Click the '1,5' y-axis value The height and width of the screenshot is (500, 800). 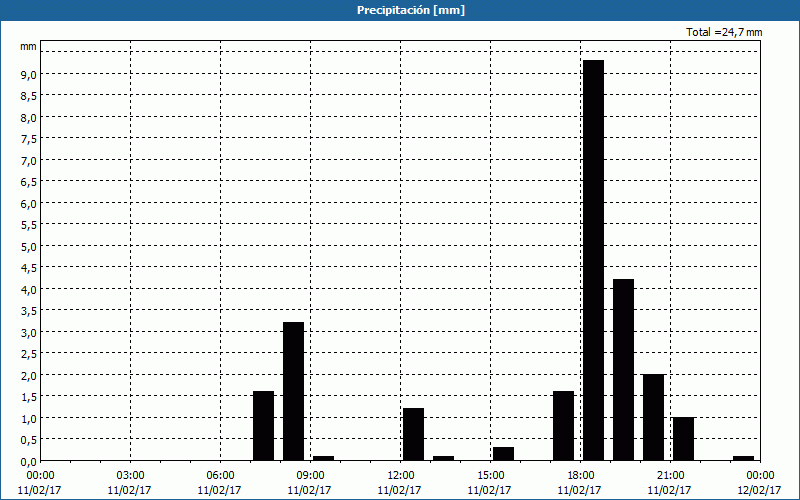(28, 397)
